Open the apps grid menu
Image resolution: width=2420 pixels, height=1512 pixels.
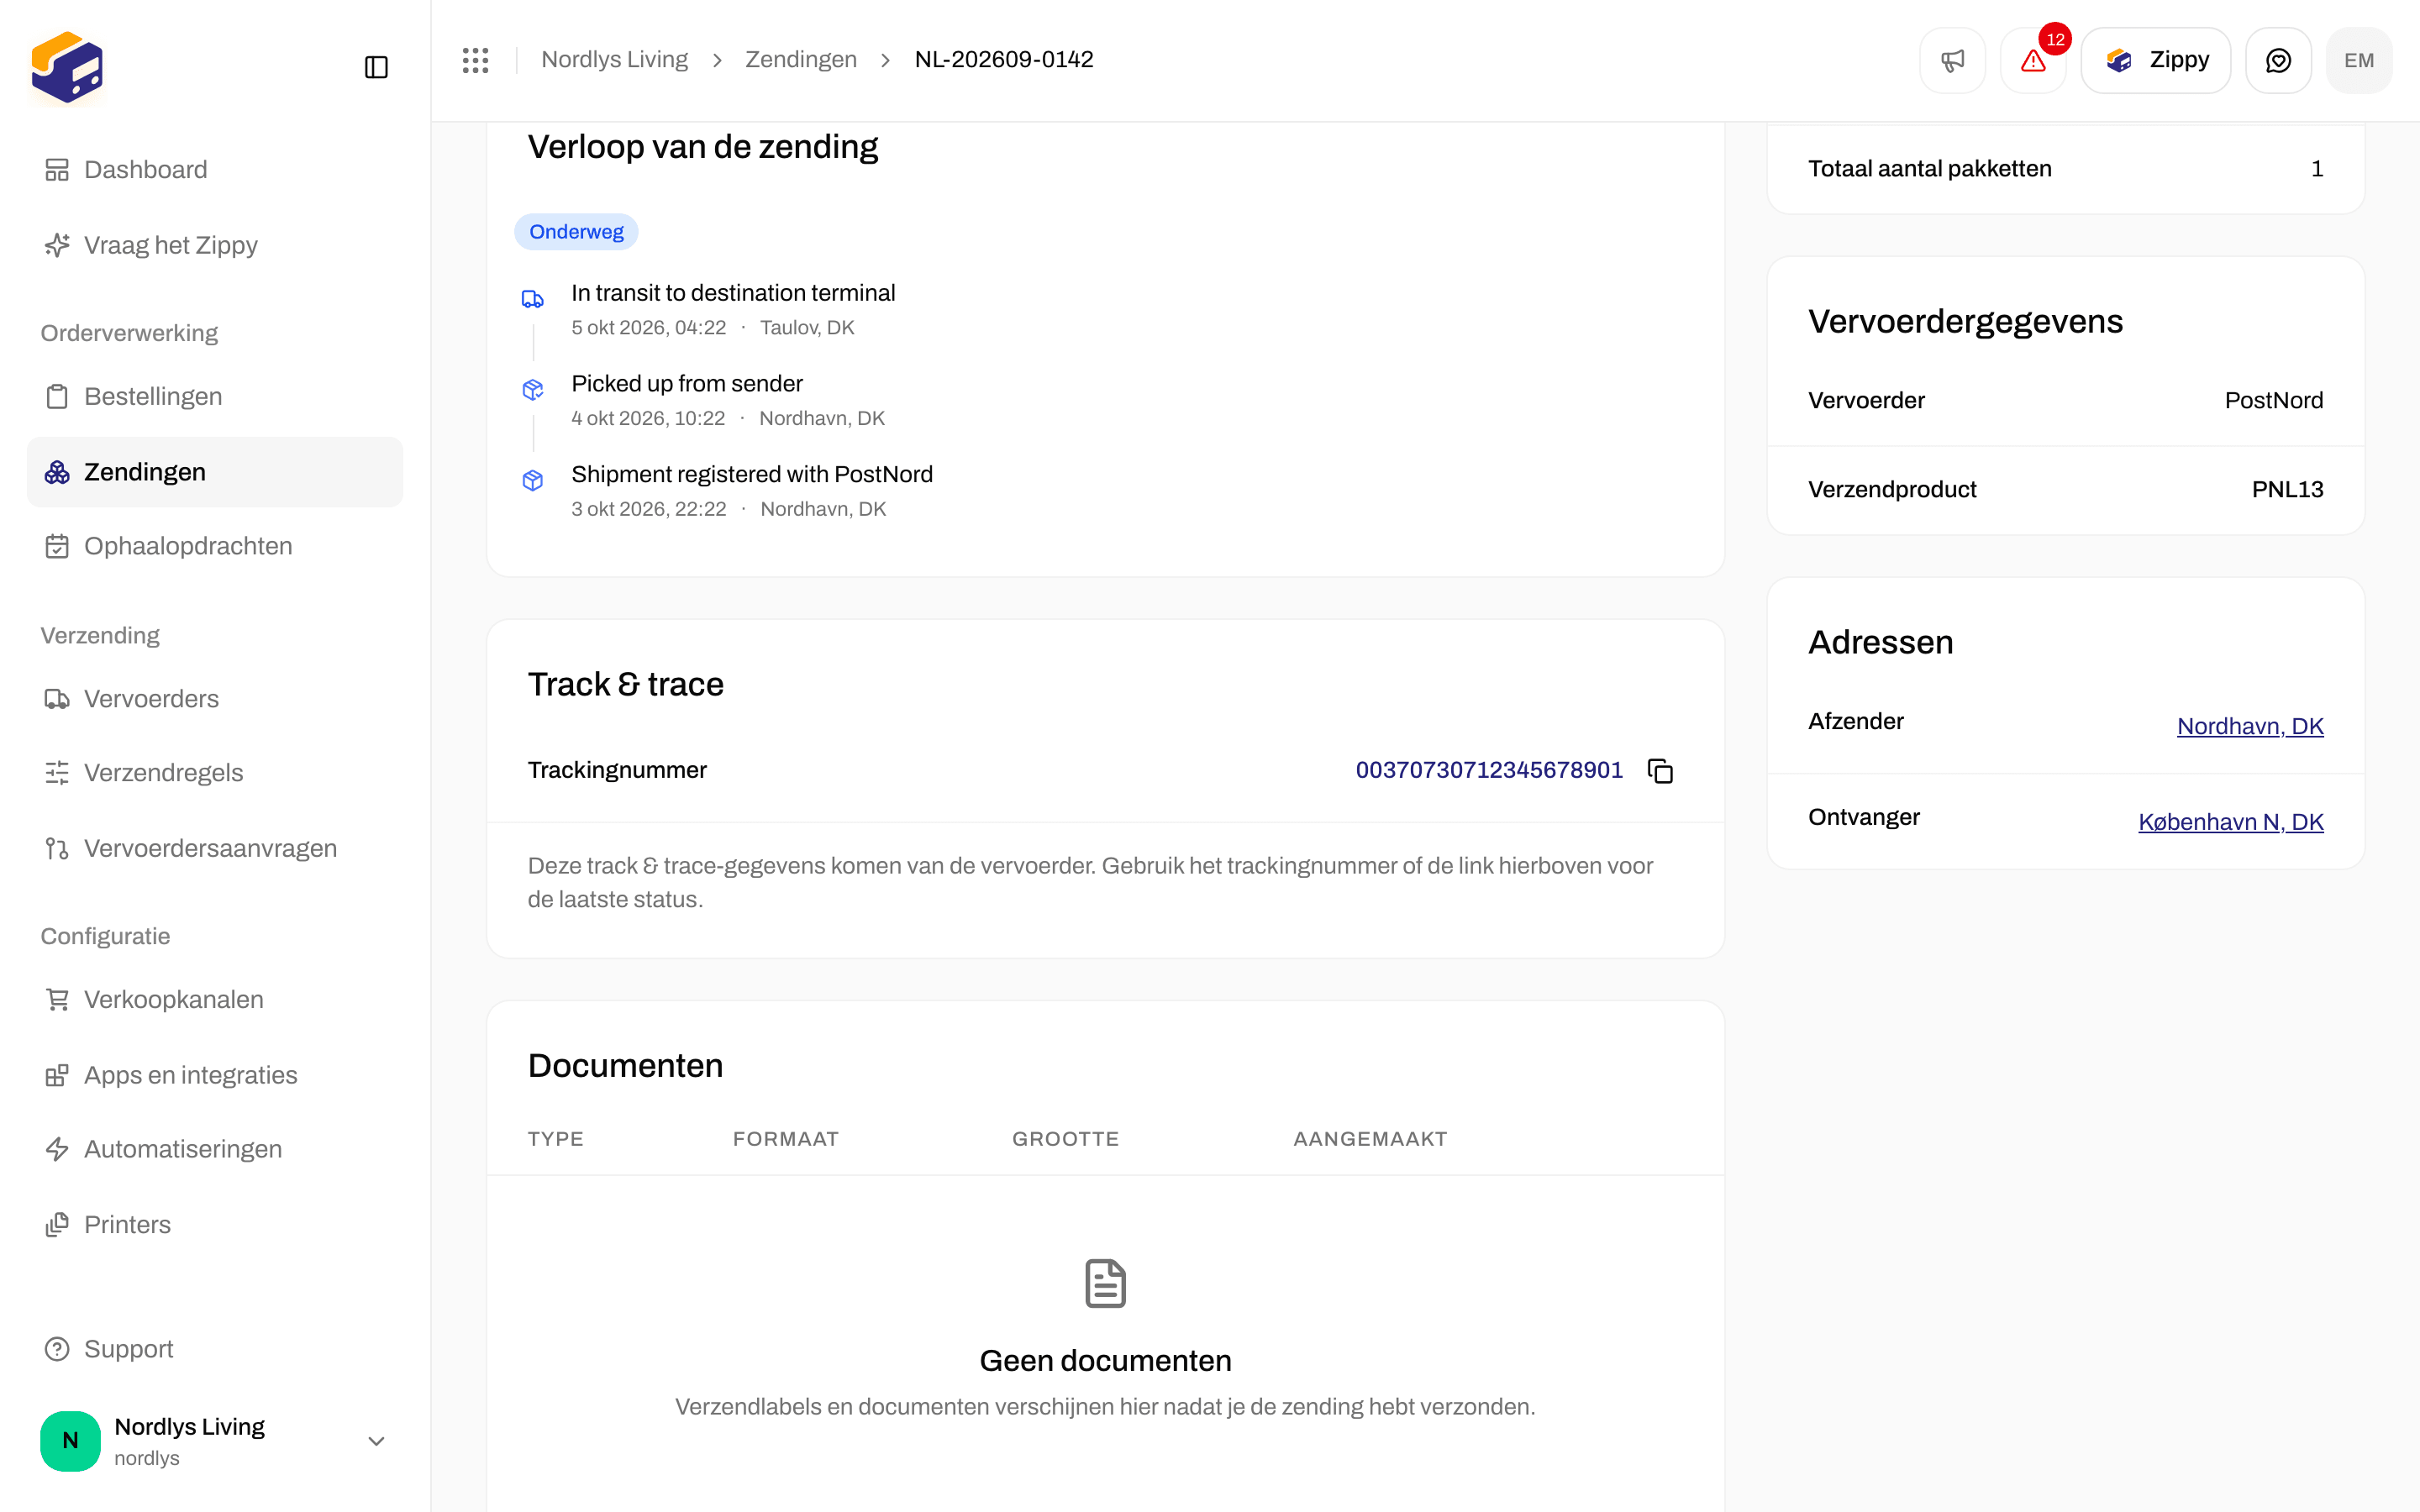(x=476, y=60)
